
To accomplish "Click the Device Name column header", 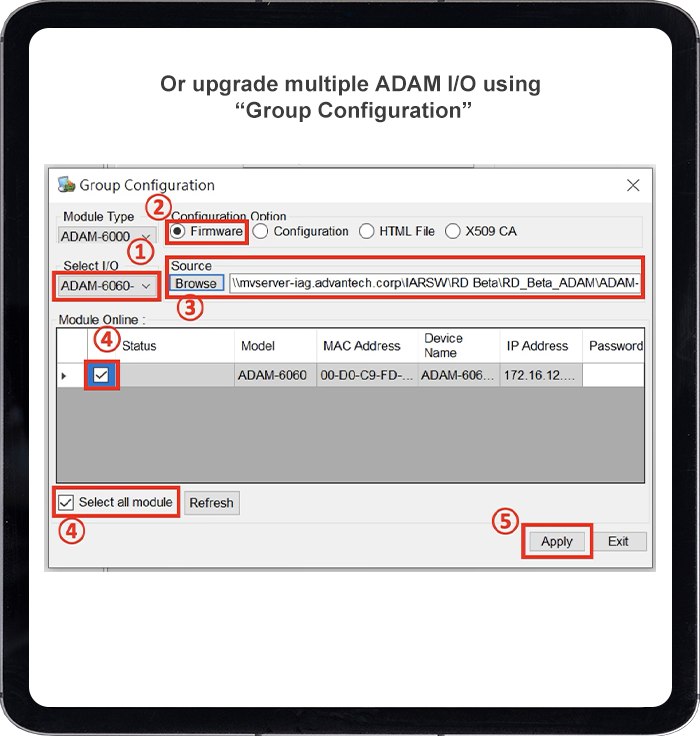I will [x=459, y=346].
